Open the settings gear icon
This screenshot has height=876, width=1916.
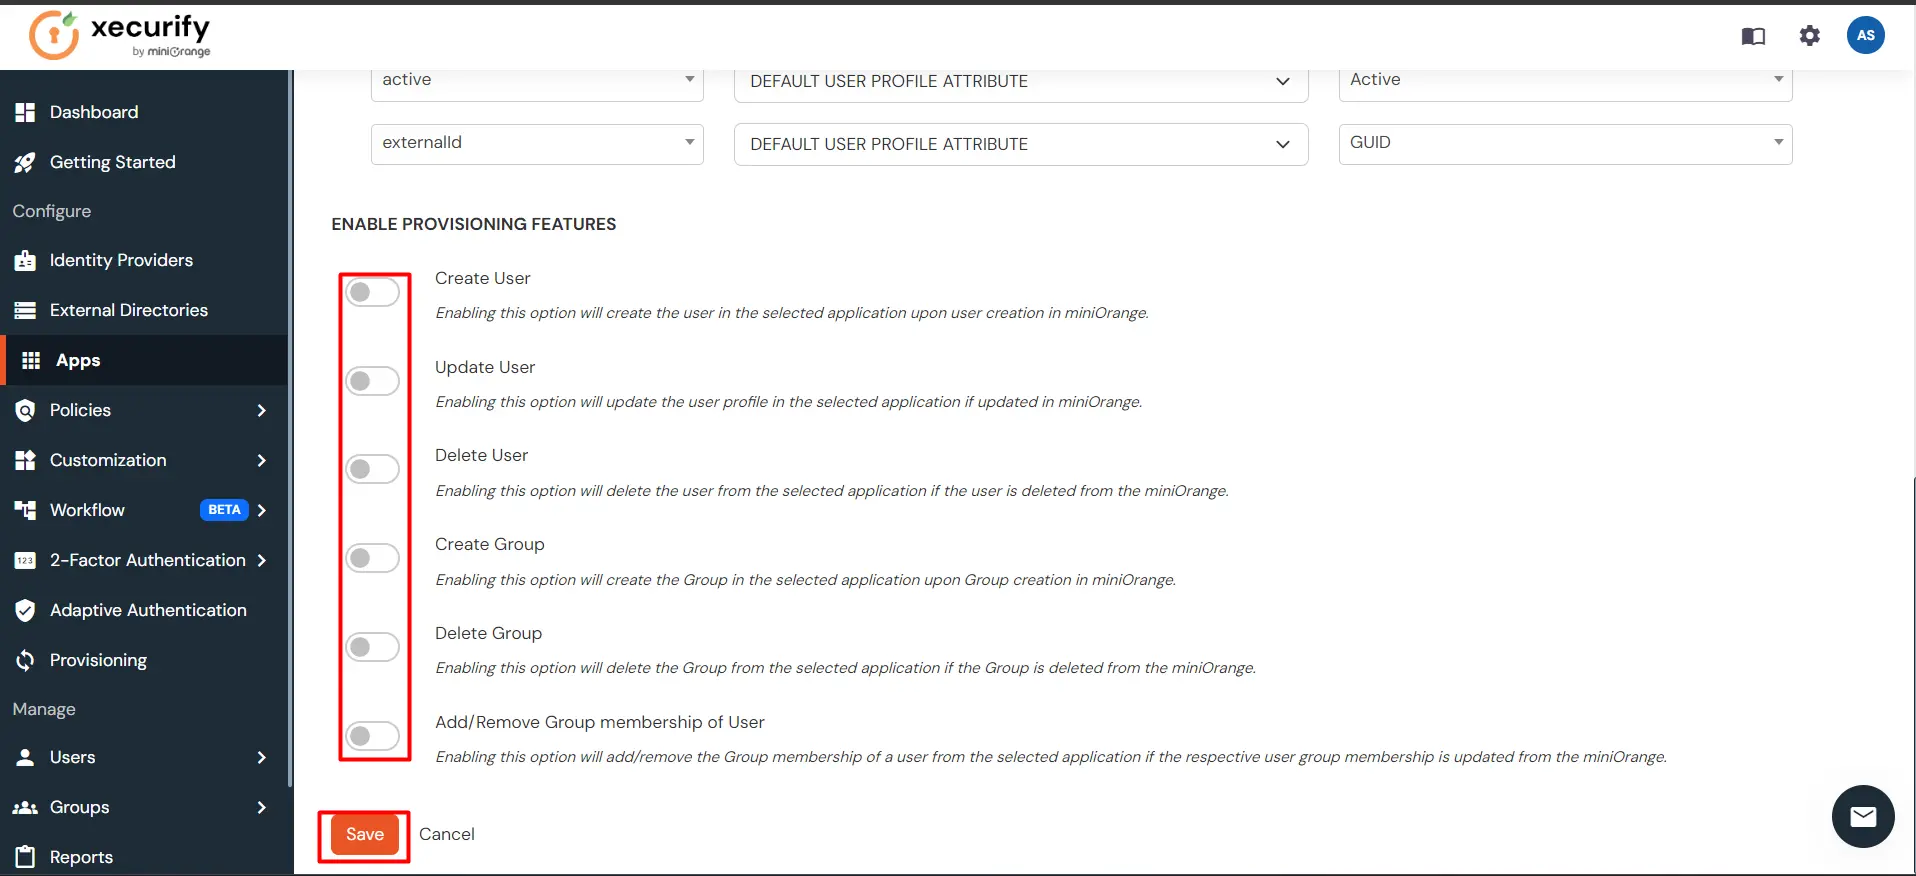point(1810,36)
